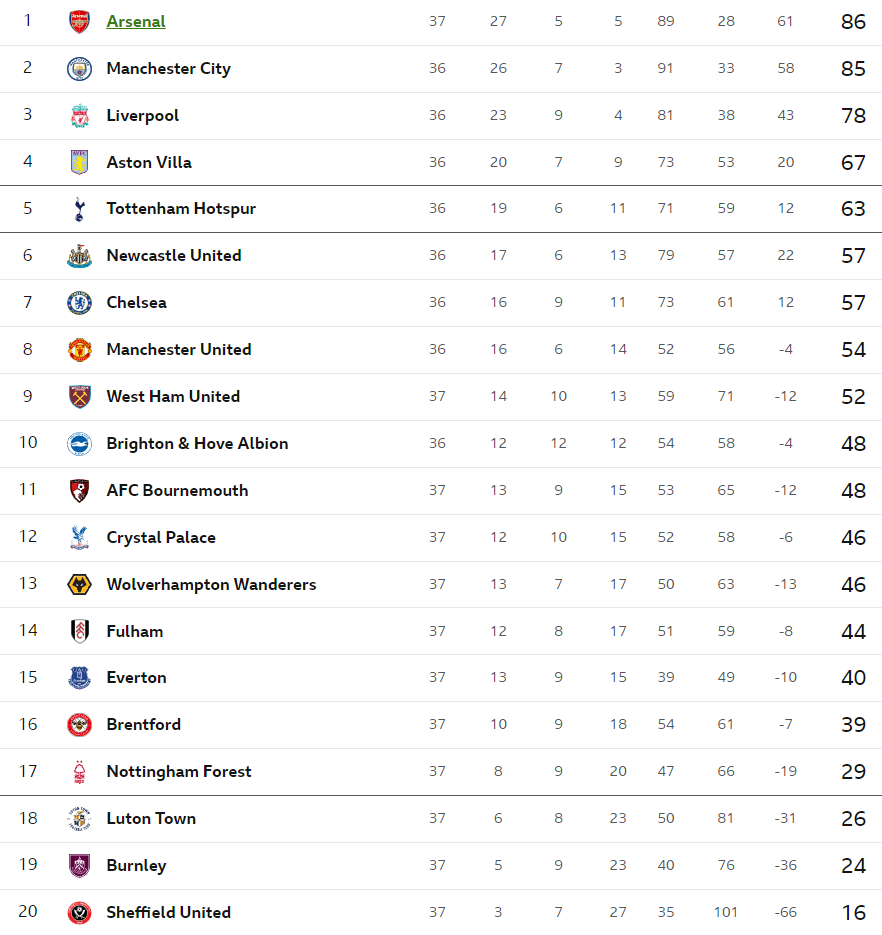This screenshot has height=935, width=882.
Task: Click the Liverpool crest icon
Action: coord(79,116)
